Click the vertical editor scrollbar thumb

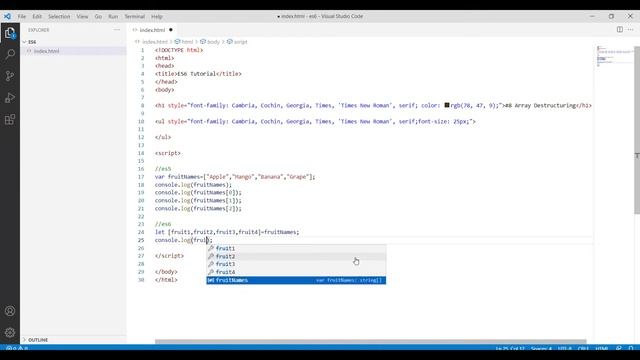tap(637, 129)
